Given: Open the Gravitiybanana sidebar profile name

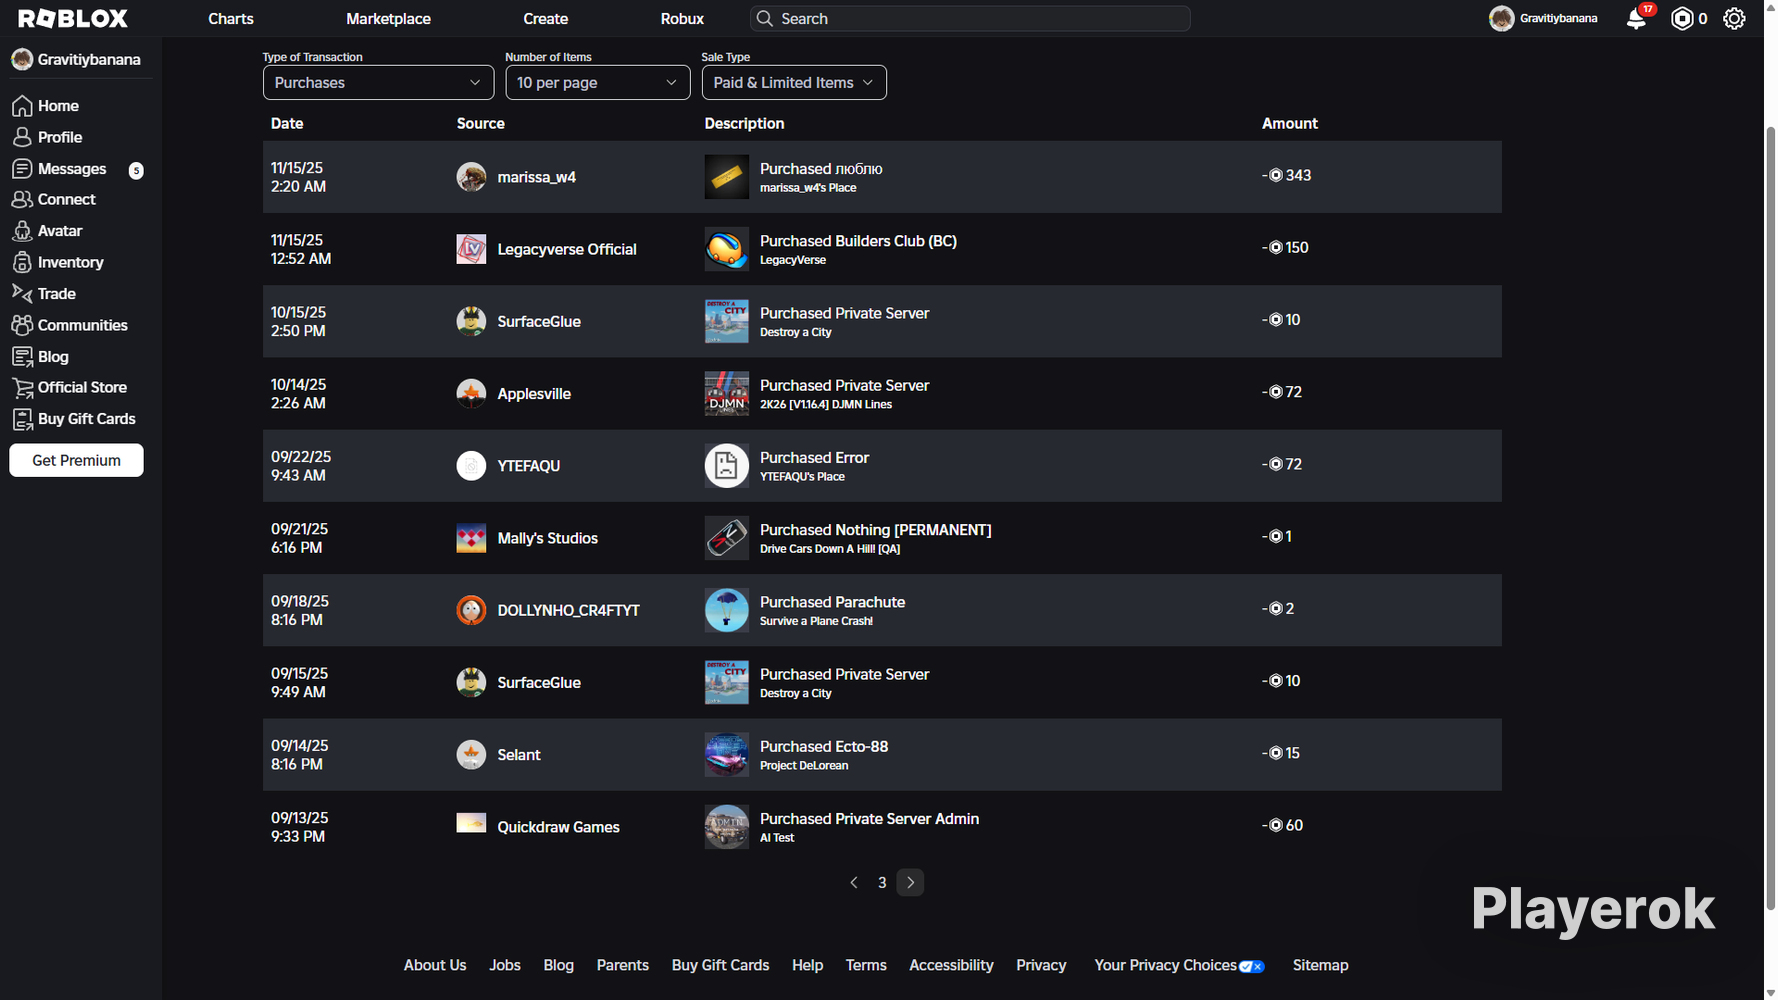Looking at the screenshot, I should [89, 60].
